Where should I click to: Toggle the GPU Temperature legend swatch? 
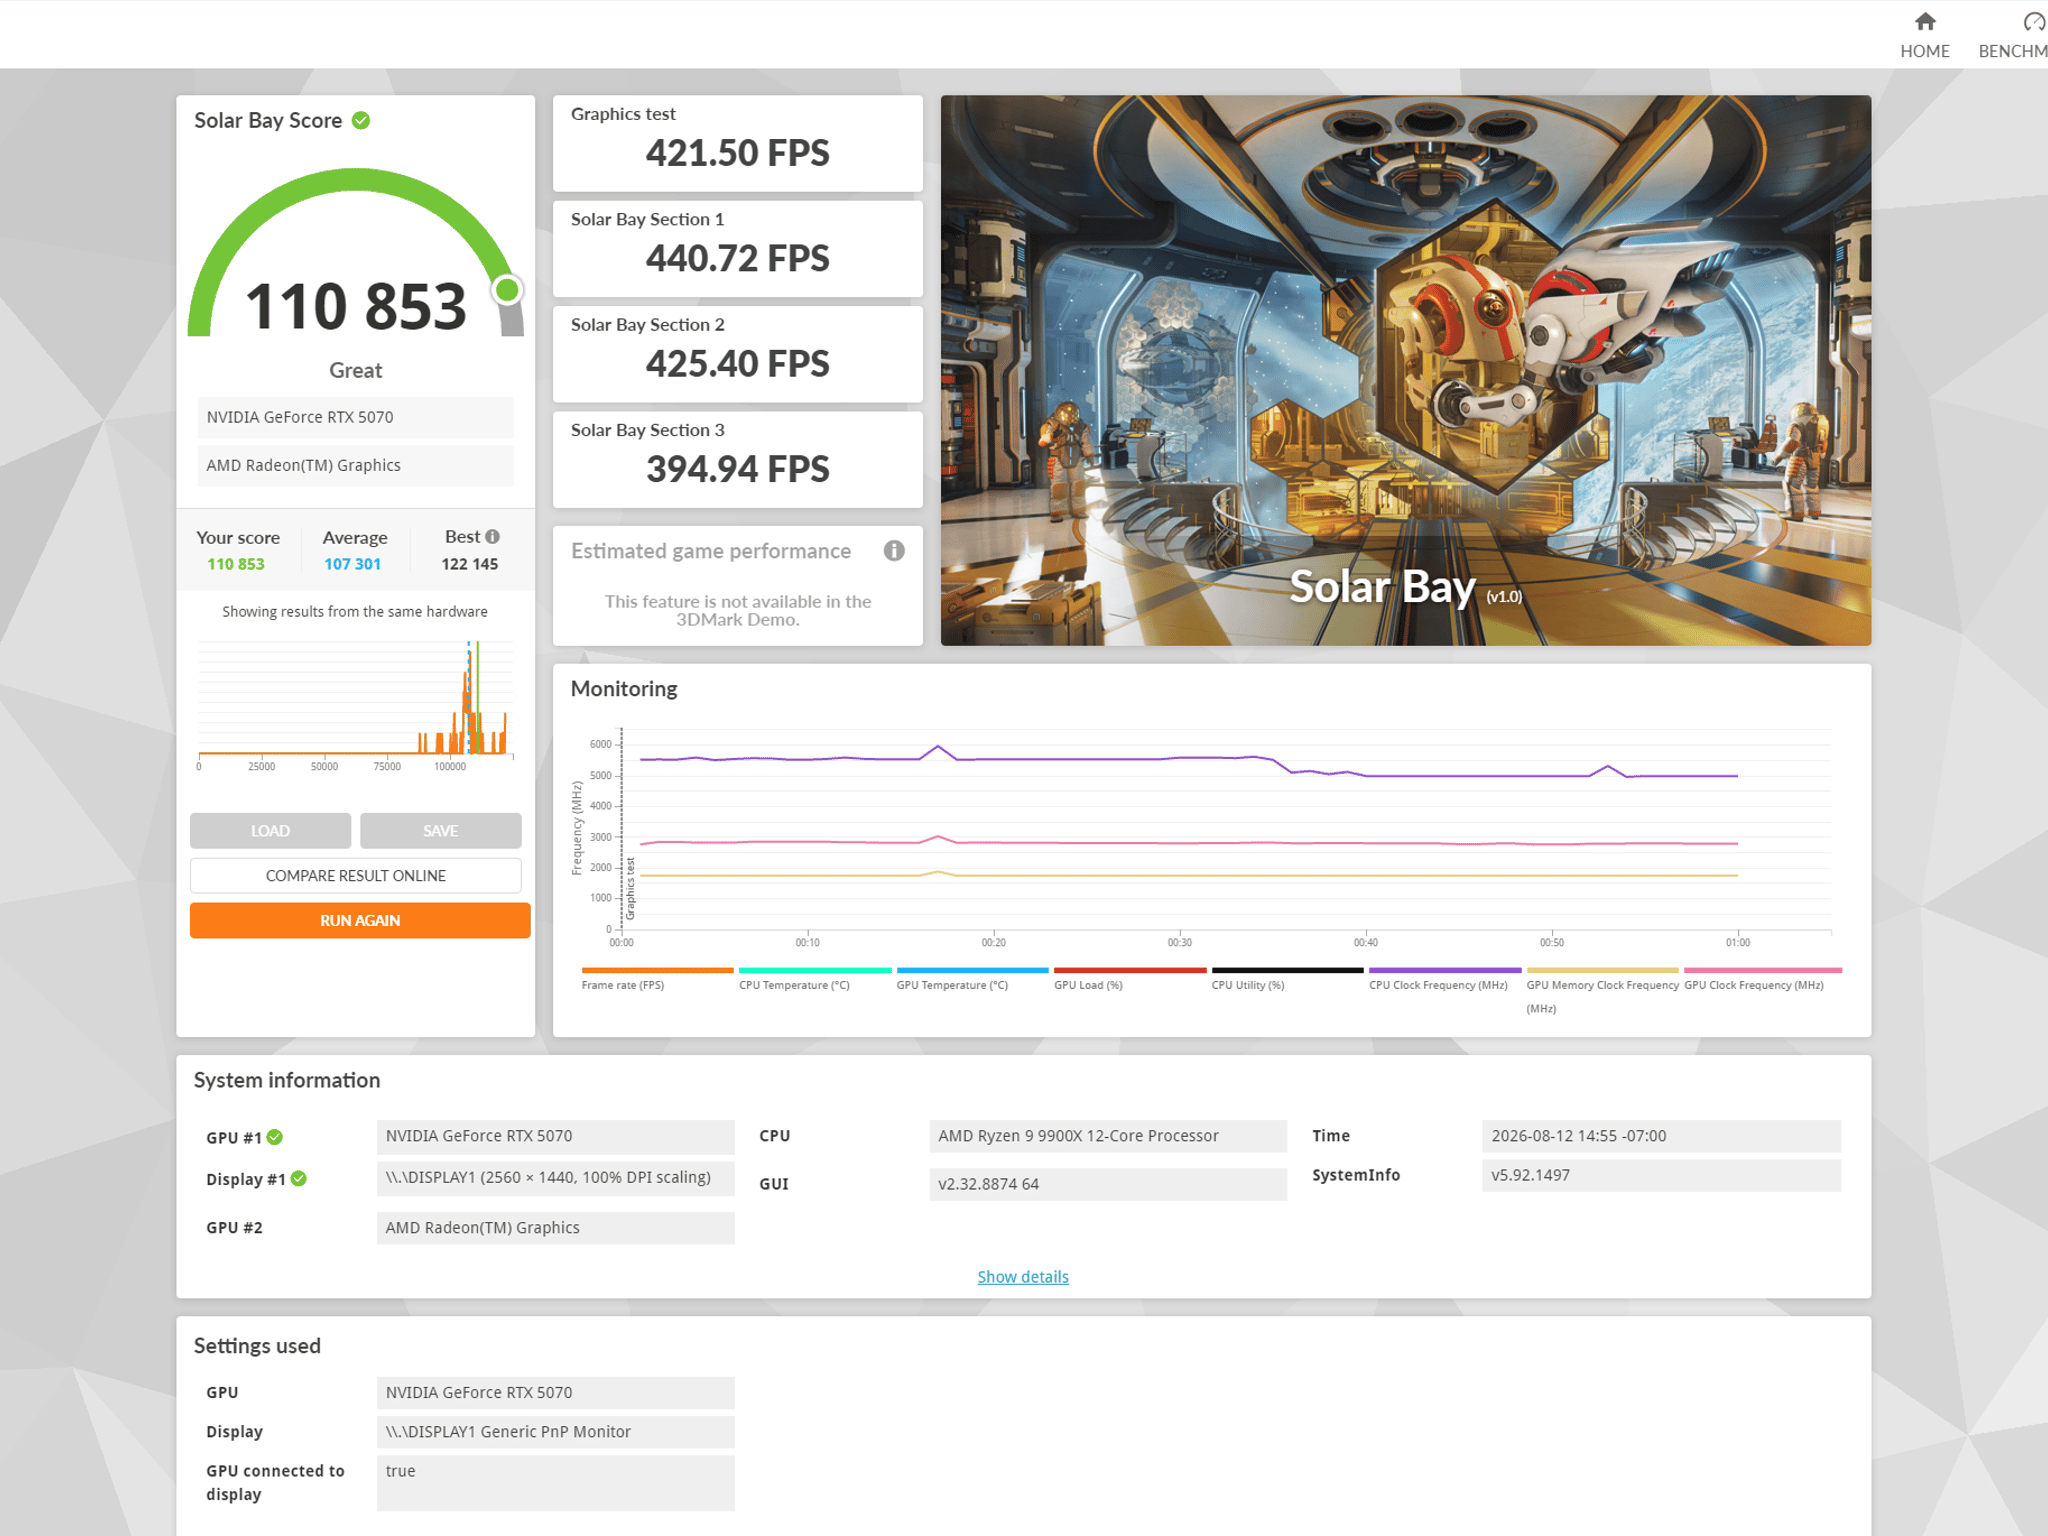tap(972, 970)
